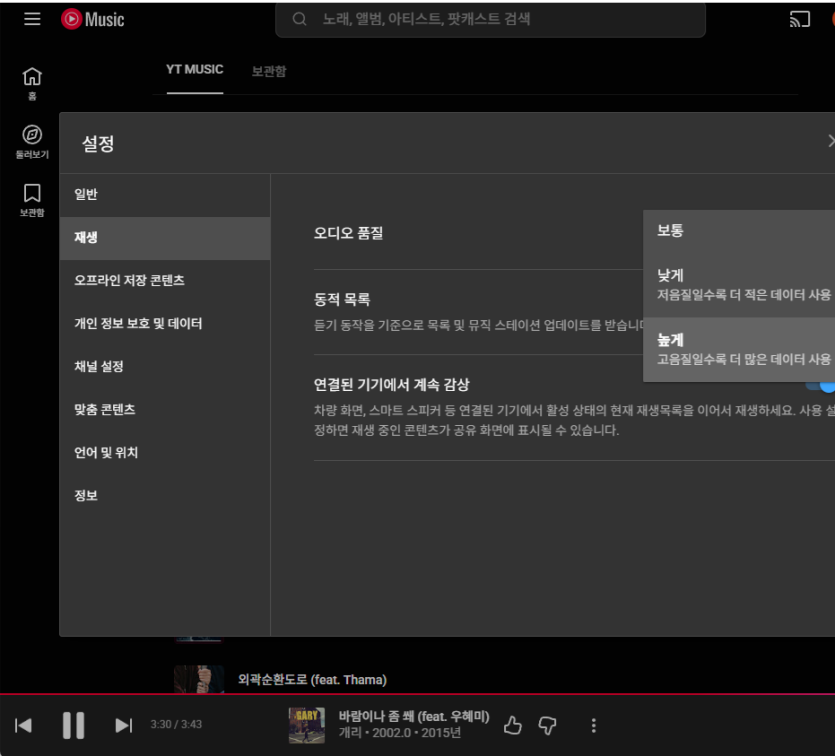The height and width of the screenshot is (756, 835).
Task: Click GARY album art in player bar
Action: (x=306, y=725)
